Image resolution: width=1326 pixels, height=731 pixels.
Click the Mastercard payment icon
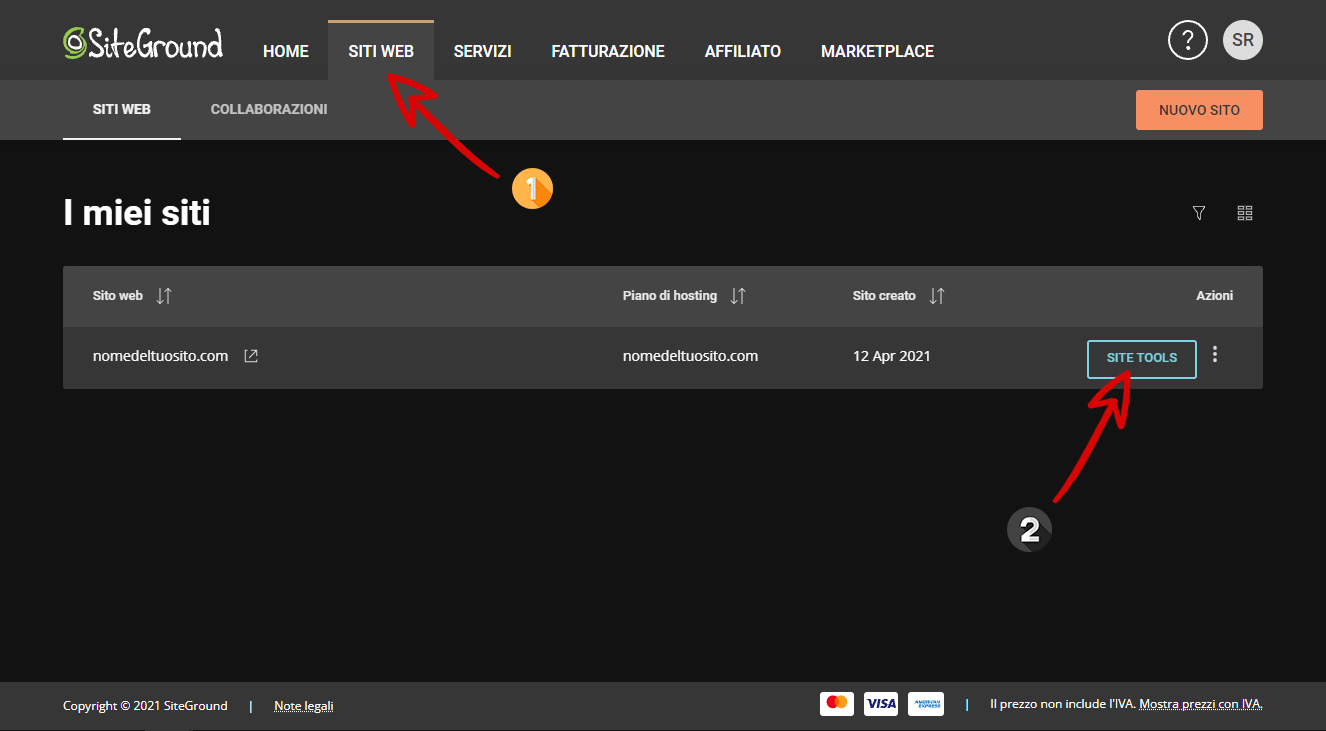[x=837, y=704]
